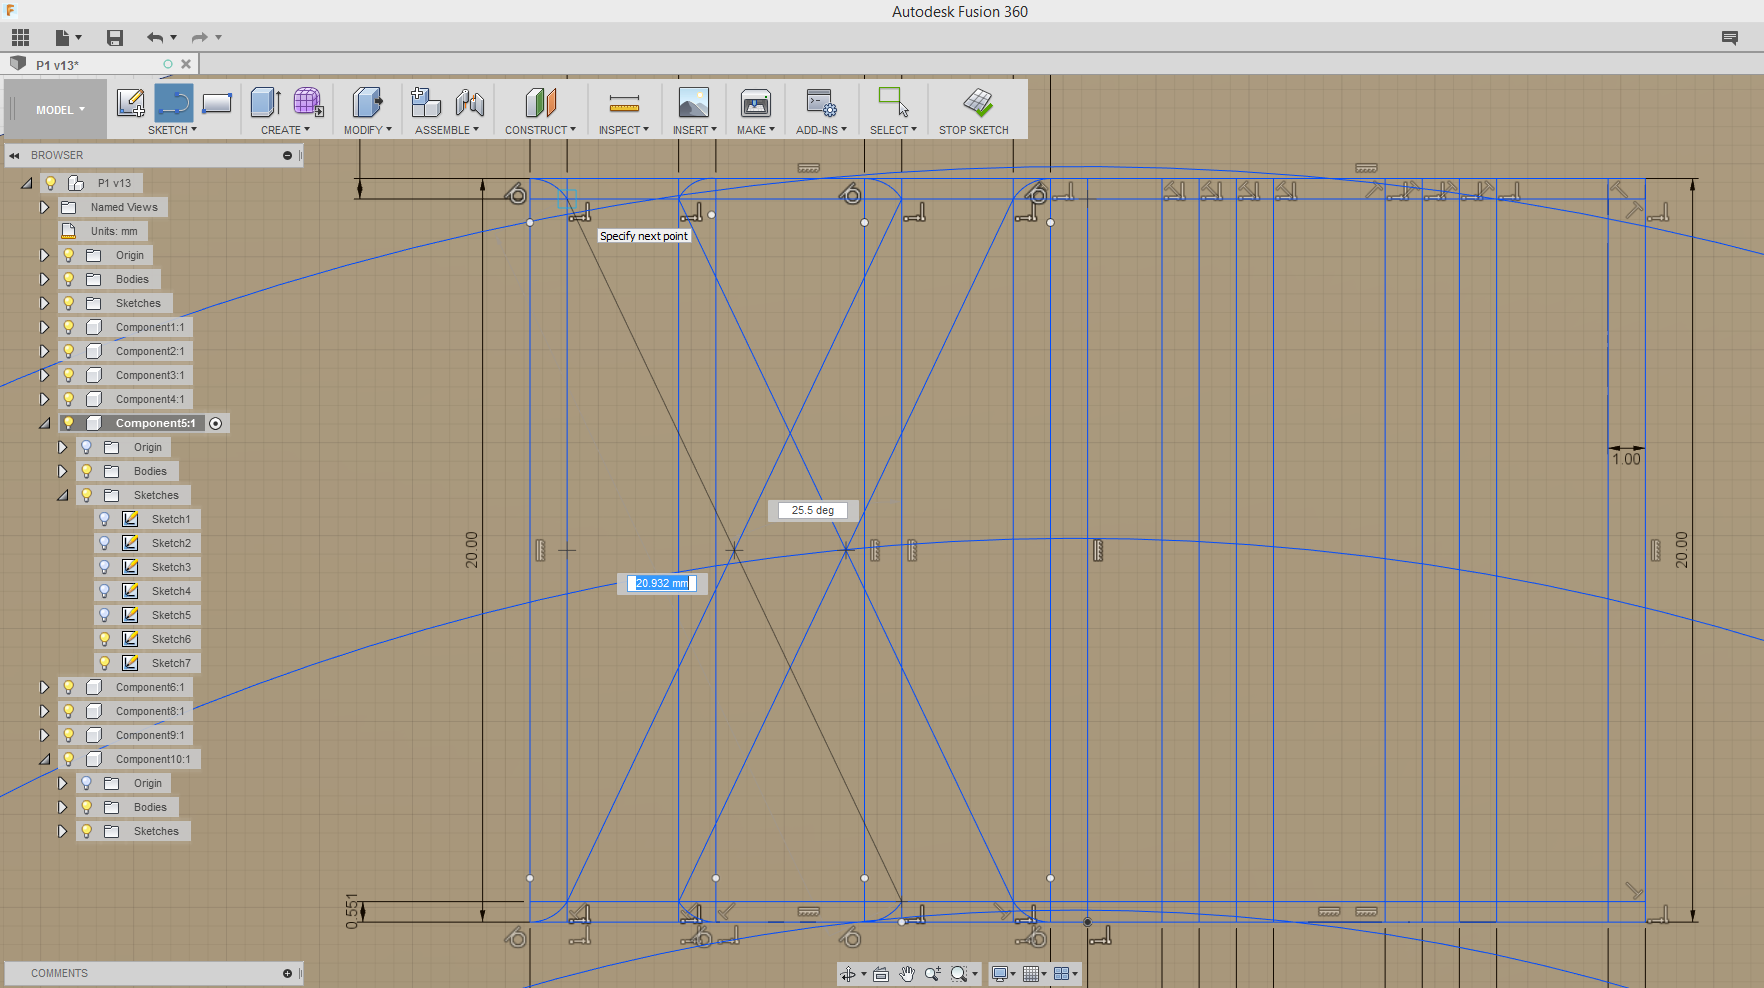Image resolution: width=1764 pixels, height=988 pixels.
Task: Click the Stop Sketch icon
Action: (x=977, y=103)
